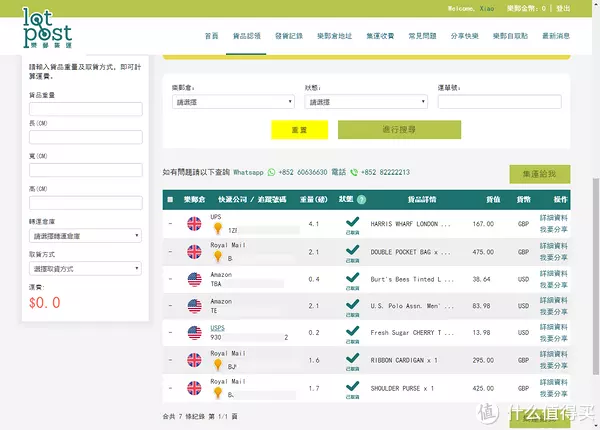Open 詳細資料 for the DOUBLE POCKET BAG row
The image size is (600, 430).
coord(554,246)
